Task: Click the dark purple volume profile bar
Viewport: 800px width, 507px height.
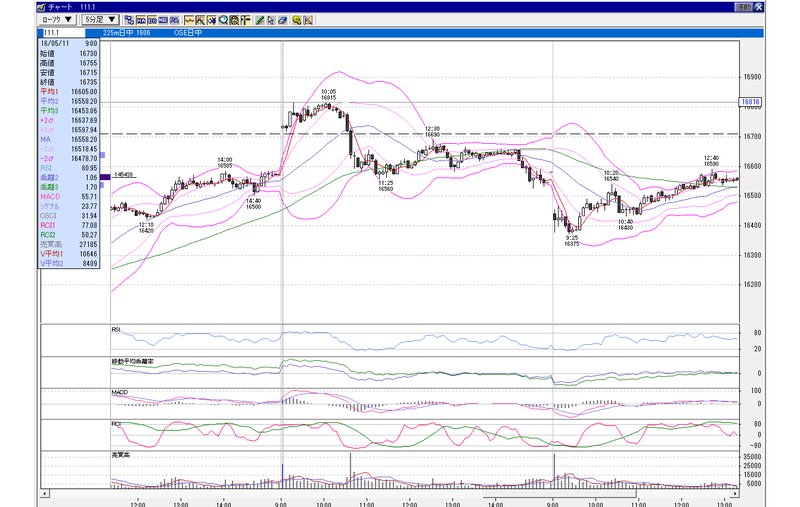Action: coord(105,177)
